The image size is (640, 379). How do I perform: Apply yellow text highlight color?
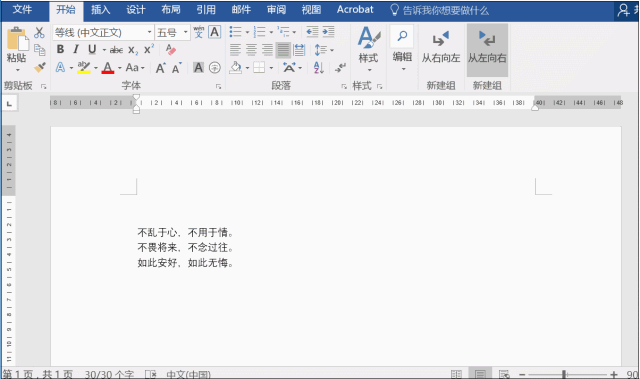click(84, 67)
